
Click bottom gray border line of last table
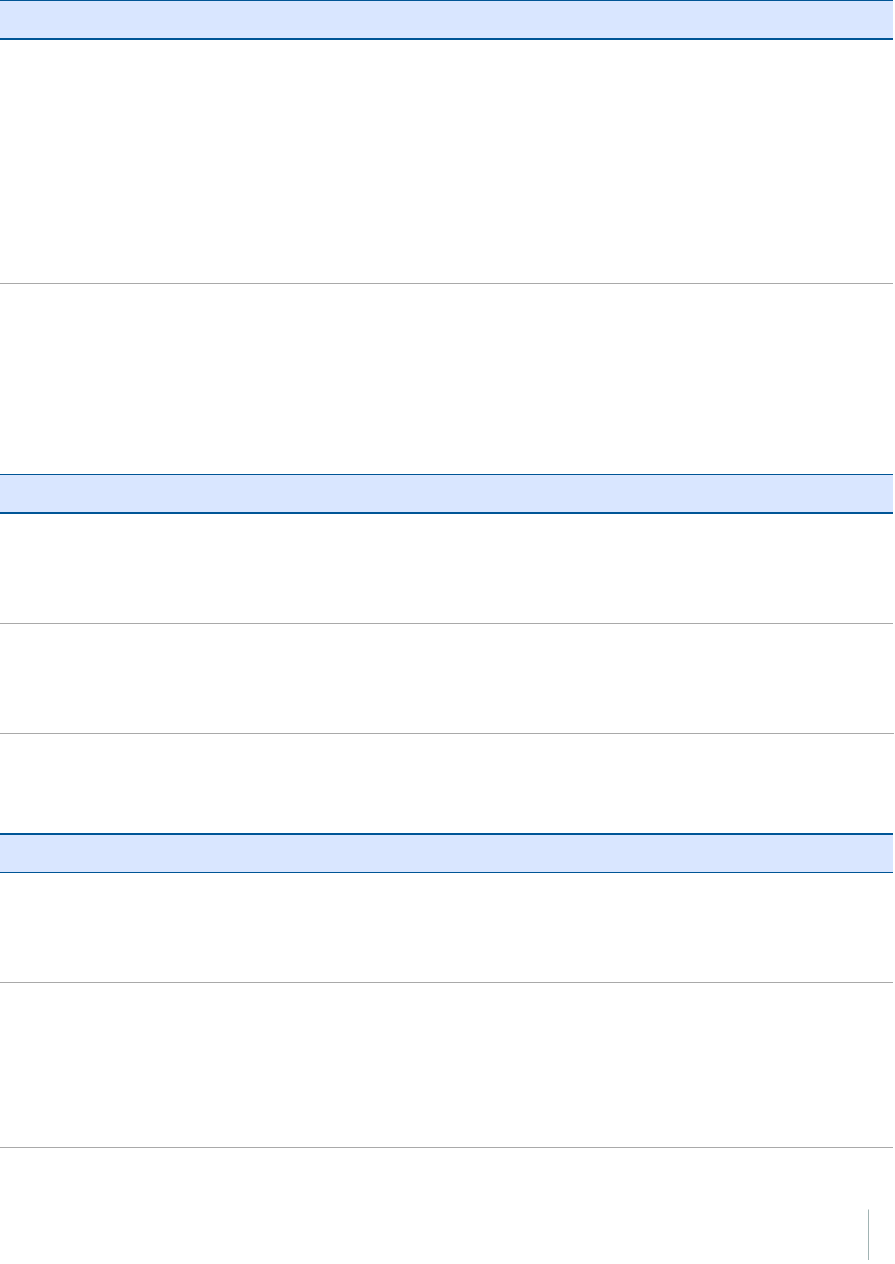tap(447, 1147)
